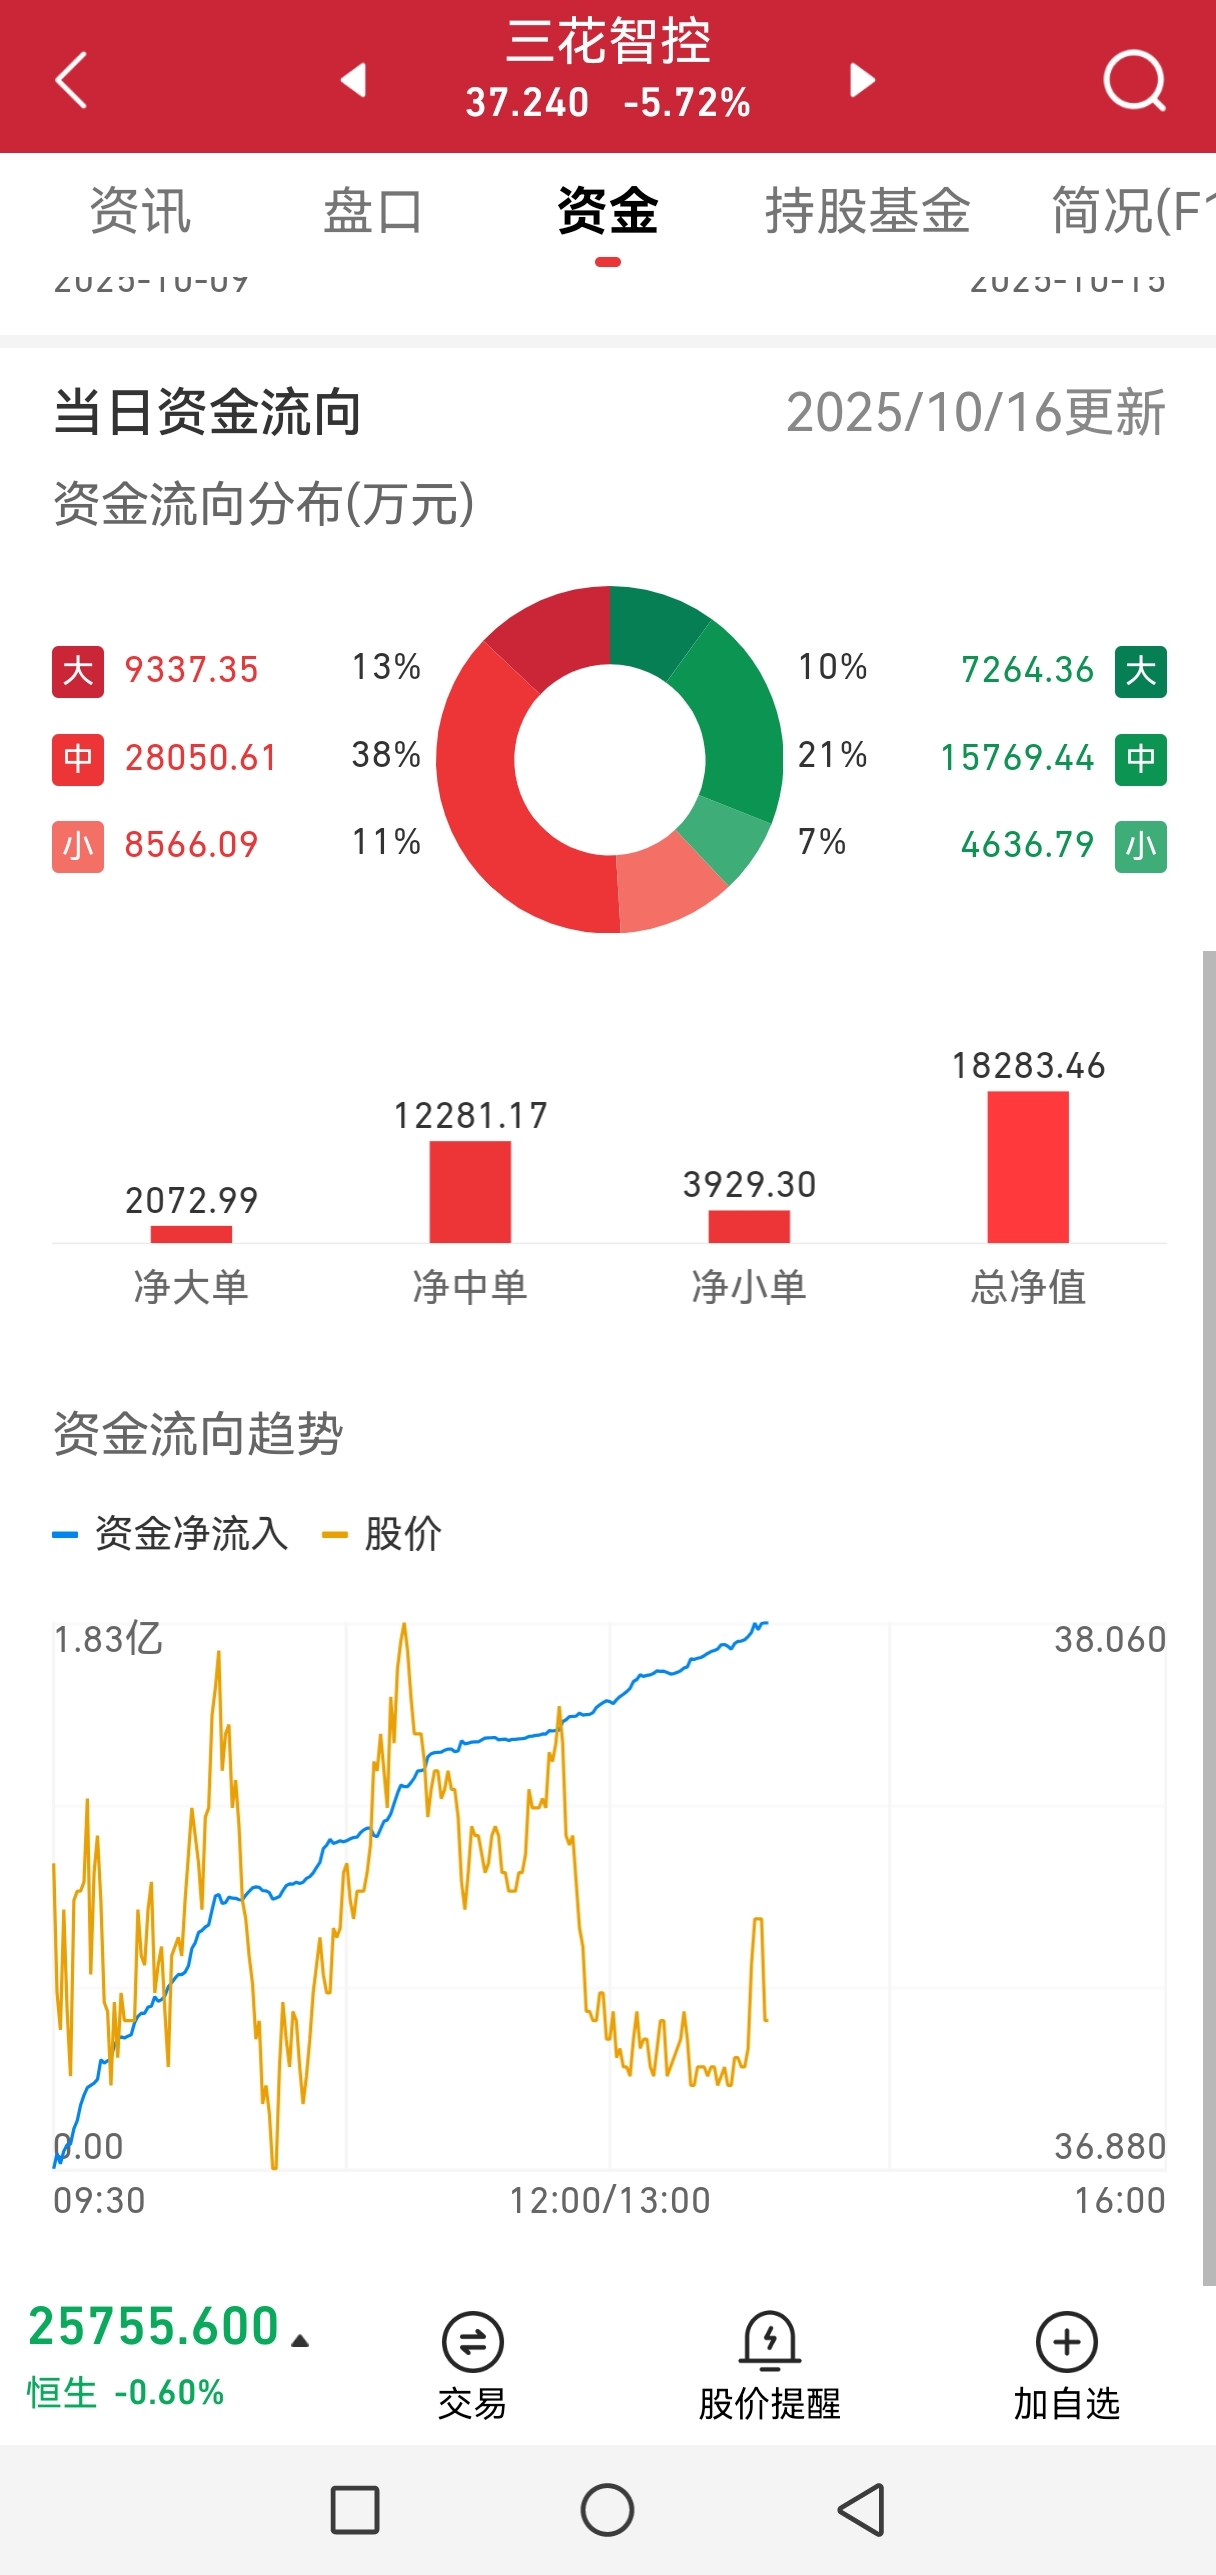This screenshot has width=1216, height=2575.
Task: Tap the 资金净流入 blue legend item
Action: (x=170, y=1534)
